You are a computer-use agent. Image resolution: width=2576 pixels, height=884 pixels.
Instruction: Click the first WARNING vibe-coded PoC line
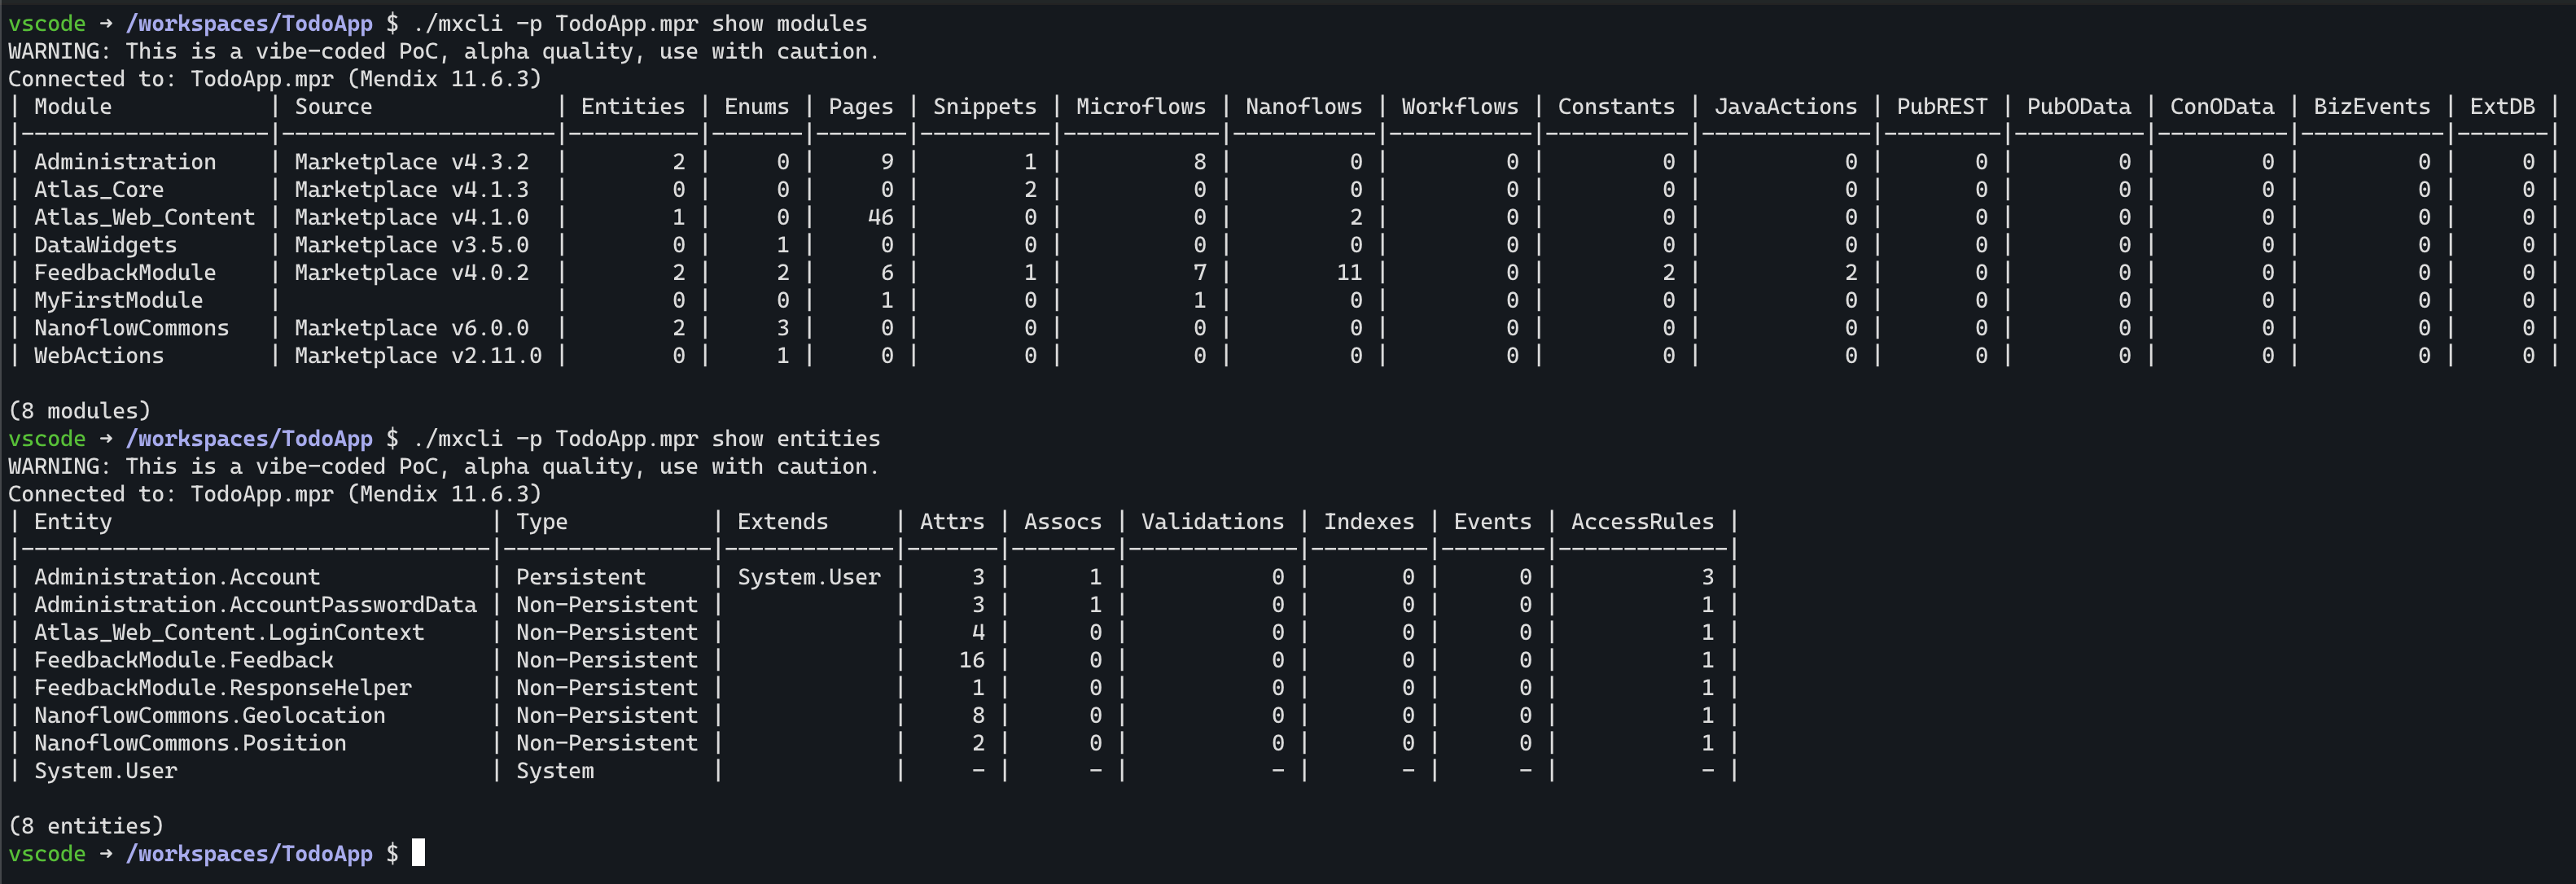[x=443, y=51]
